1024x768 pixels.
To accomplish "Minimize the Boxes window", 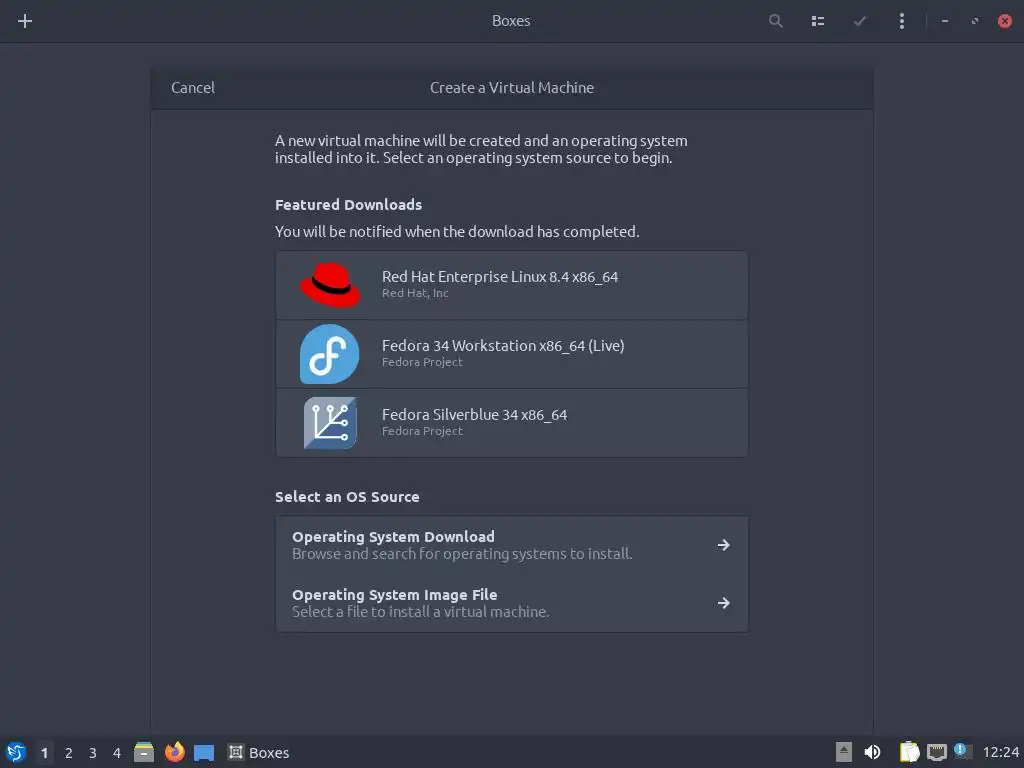I will coord(944,21).
